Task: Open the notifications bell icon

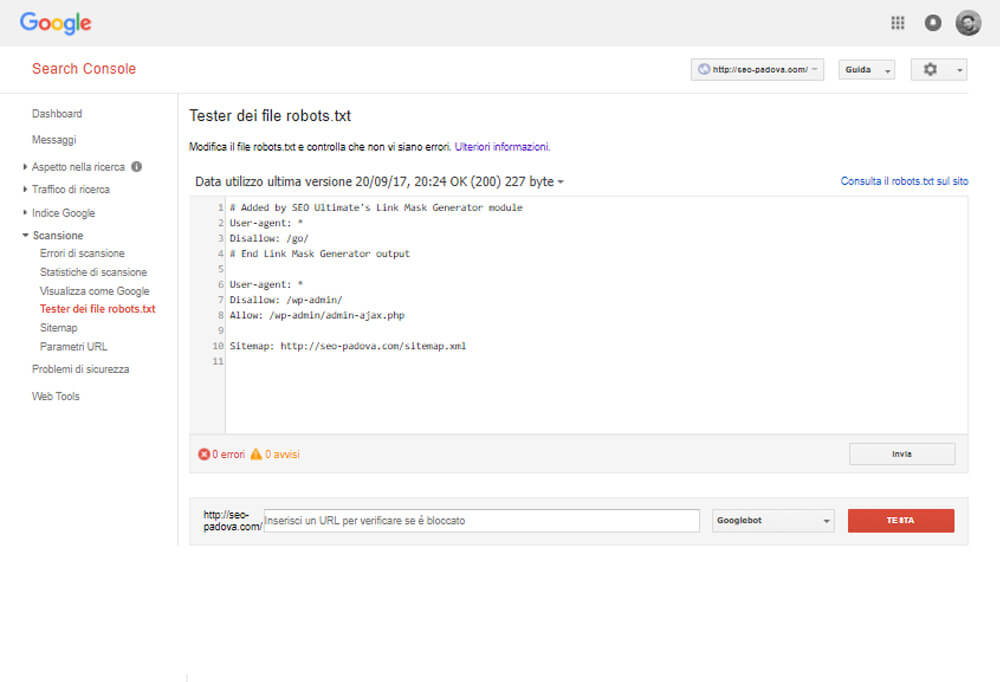Action: tap(932, 23)
